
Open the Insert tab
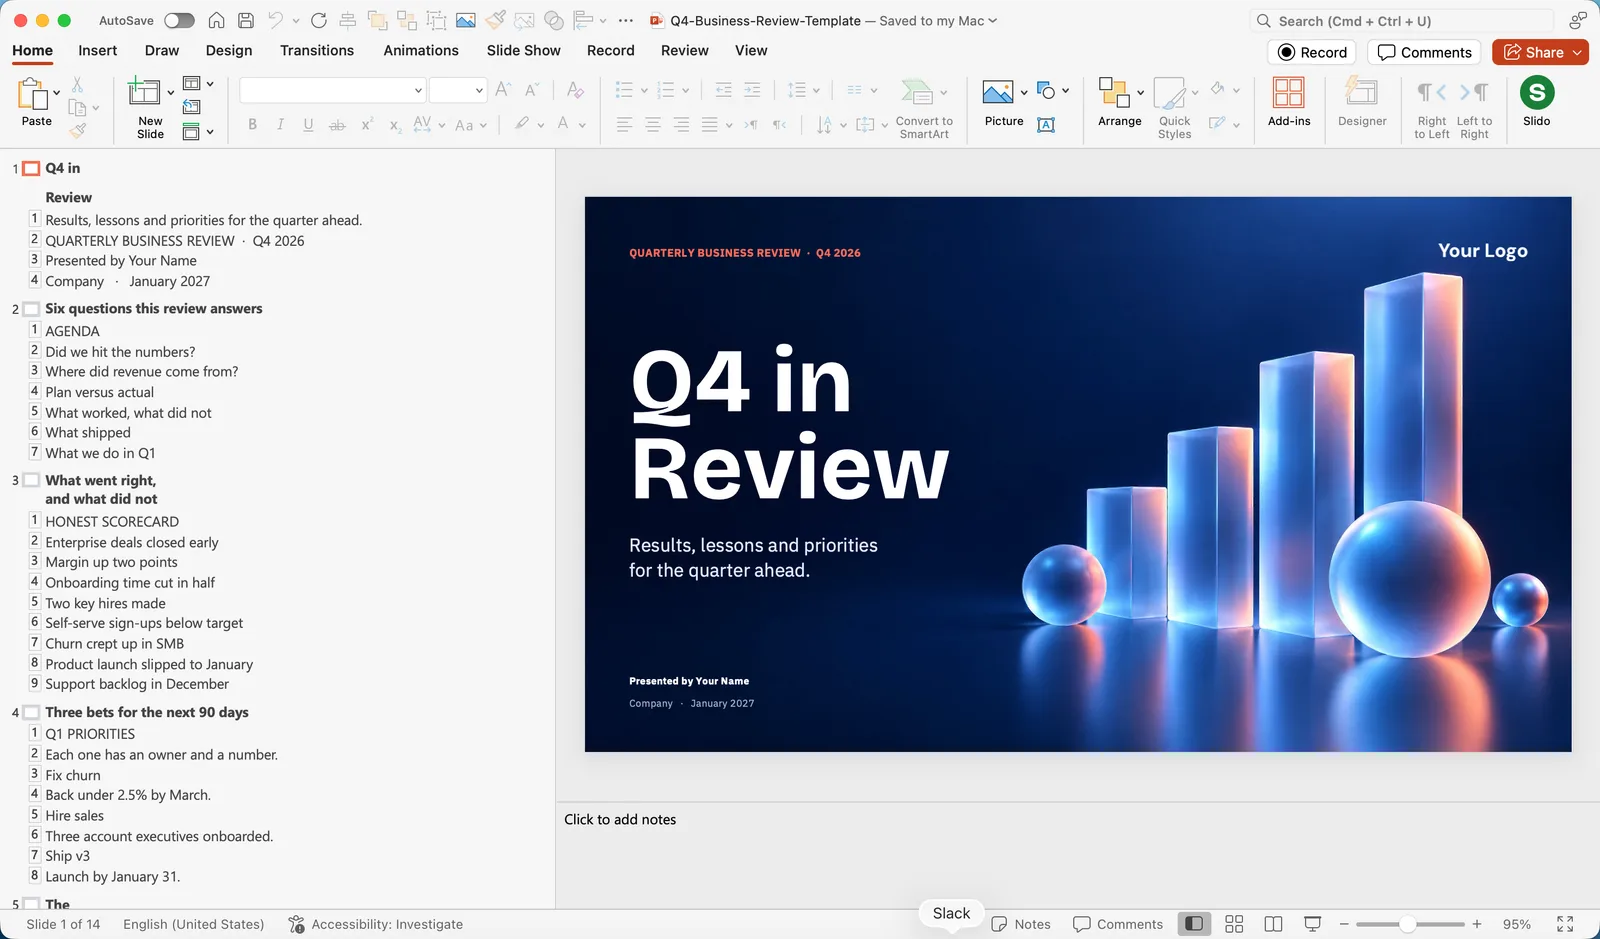[98, 50]
